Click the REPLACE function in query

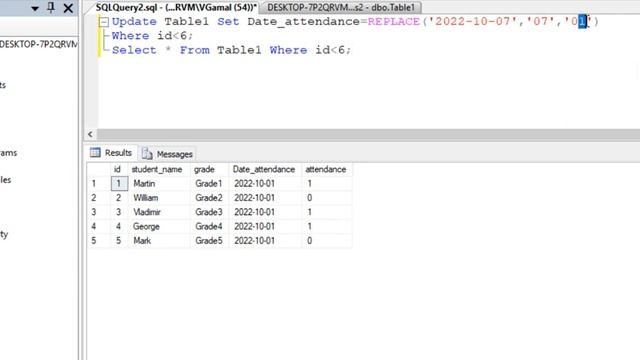(x=393, y=21)
